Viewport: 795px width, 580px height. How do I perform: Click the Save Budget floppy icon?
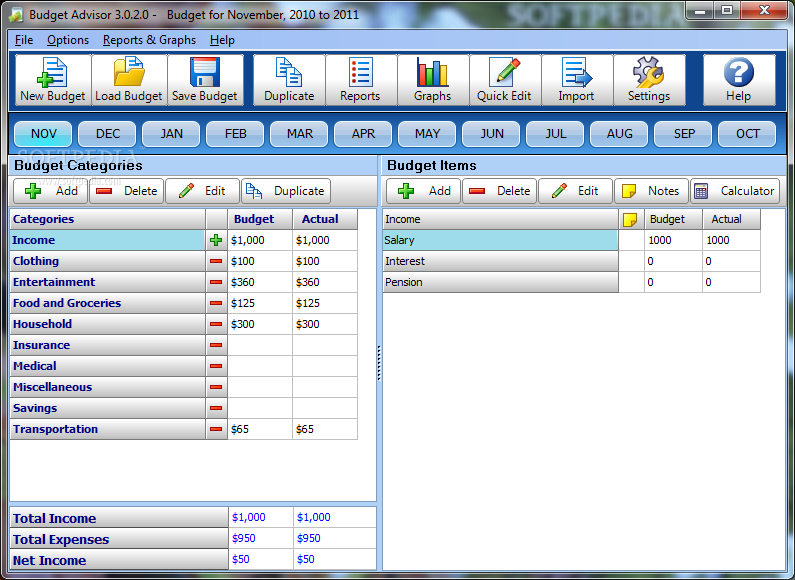click(205, 80)
